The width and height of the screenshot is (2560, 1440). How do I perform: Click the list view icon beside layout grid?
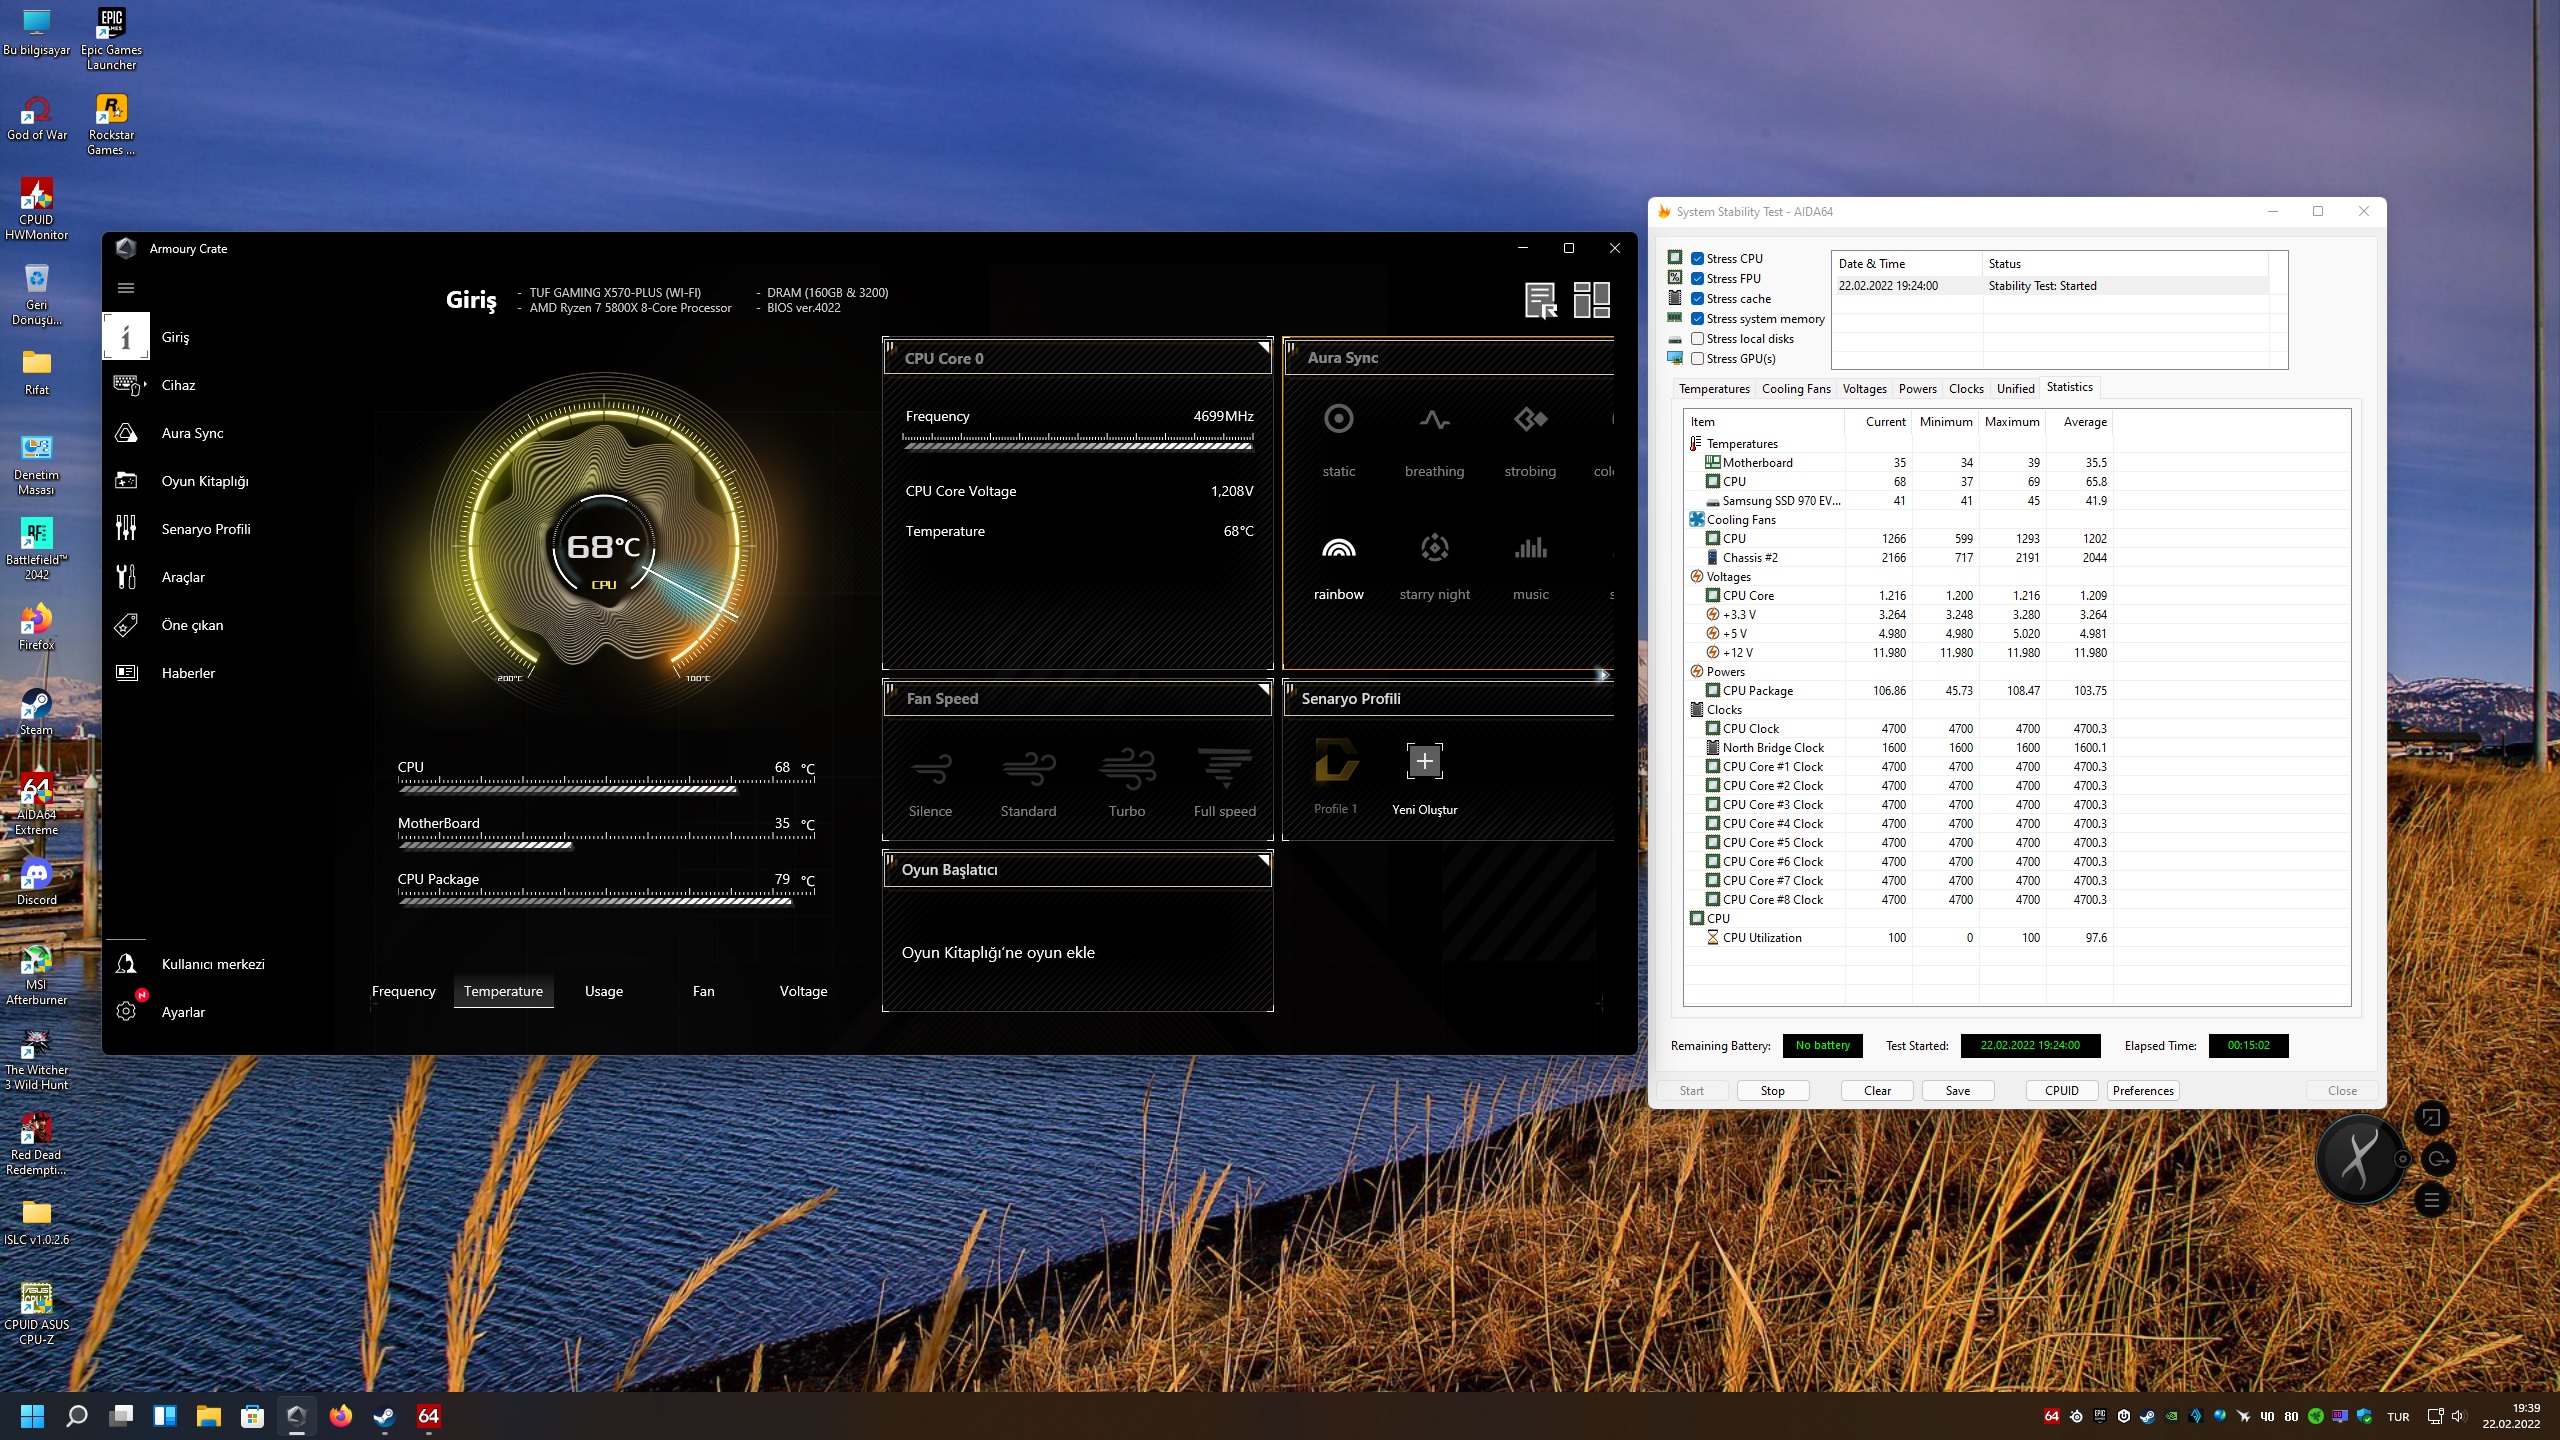1541,300
